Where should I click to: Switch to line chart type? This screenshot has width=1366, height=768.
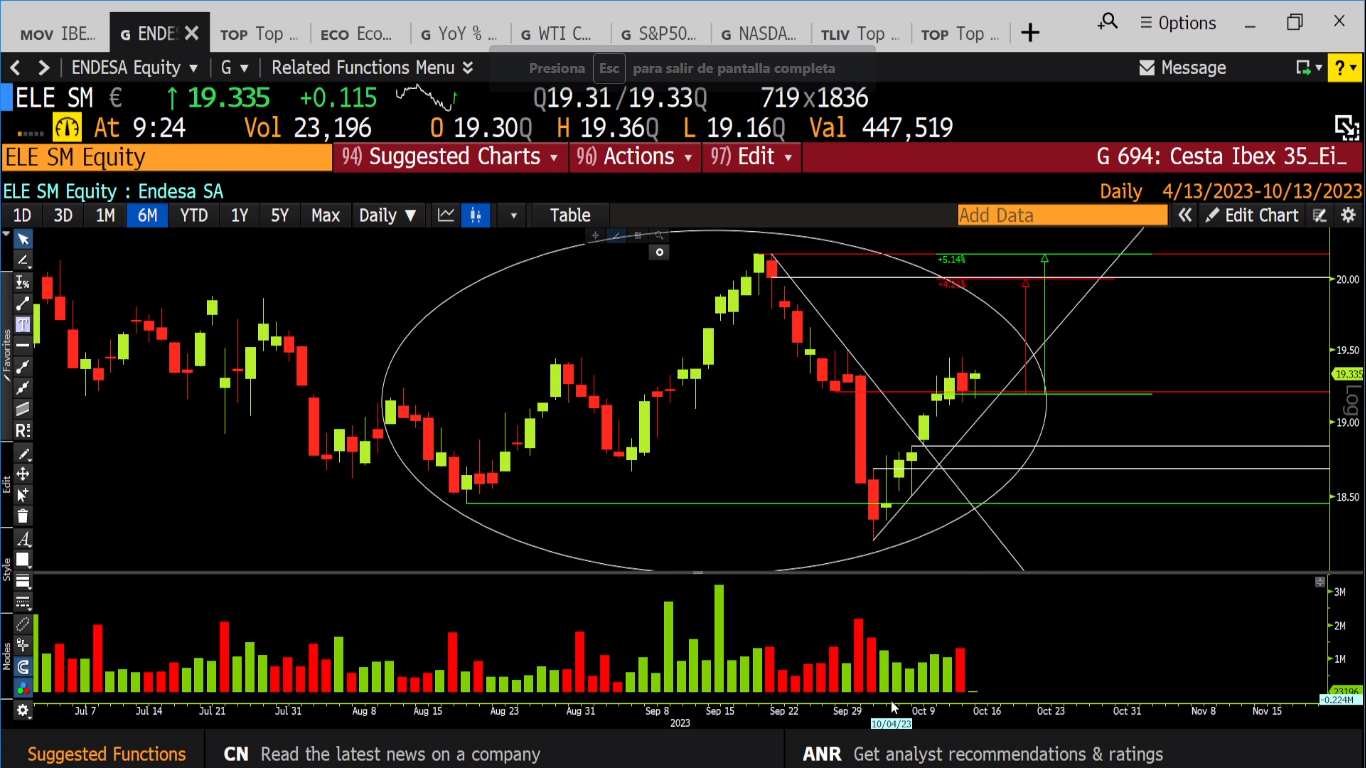click(x=446, y=215)
